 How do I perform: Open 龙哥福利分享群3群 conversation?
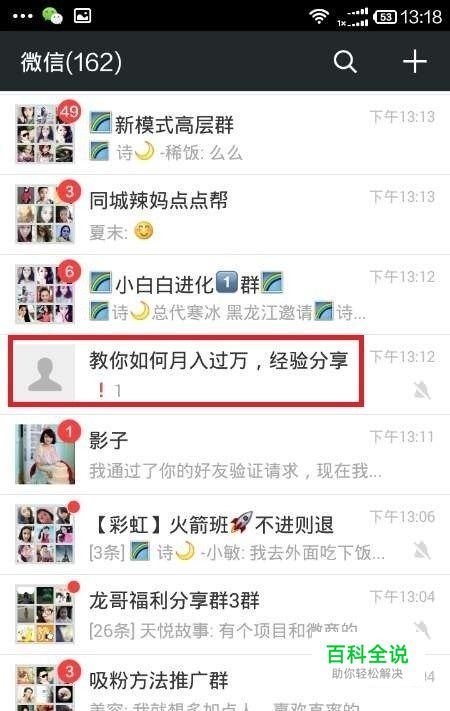tap(225, 615)
